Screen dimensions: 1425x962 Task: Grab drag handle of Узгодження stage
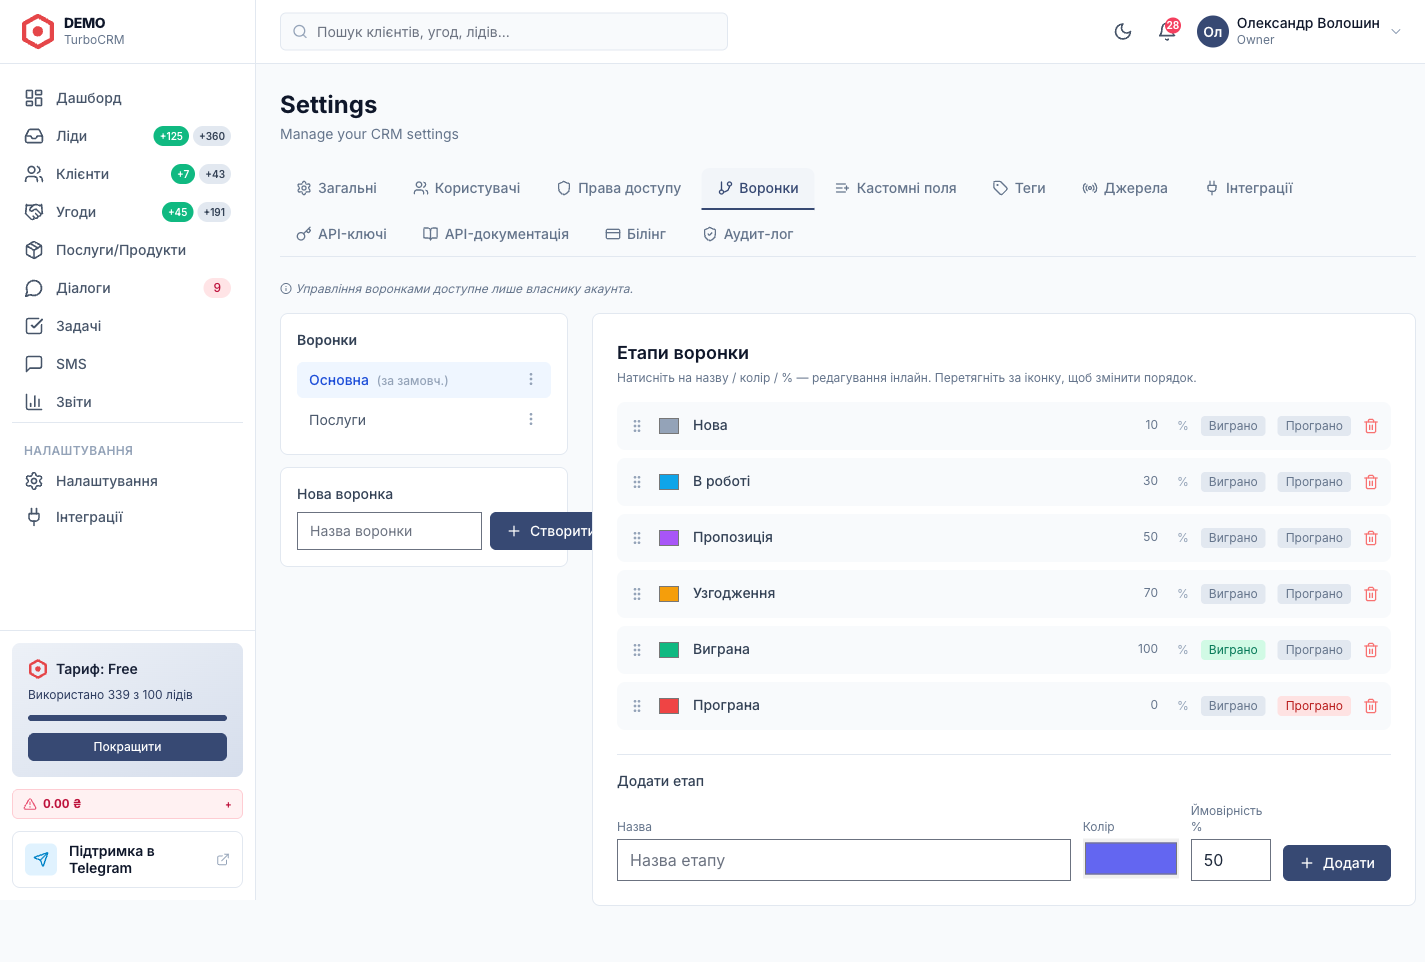point(637,594)
